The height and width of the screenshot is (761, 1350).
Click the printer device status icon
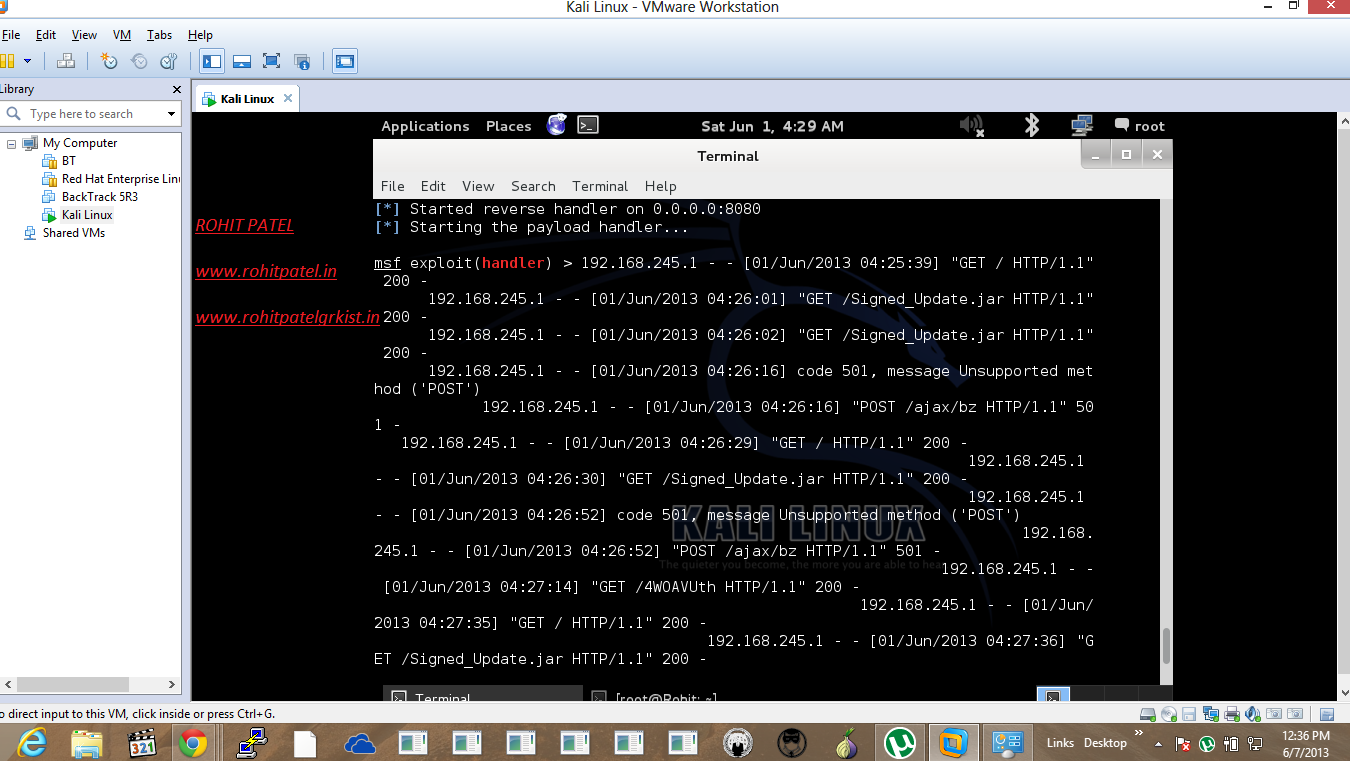[x=1232, y=714]
